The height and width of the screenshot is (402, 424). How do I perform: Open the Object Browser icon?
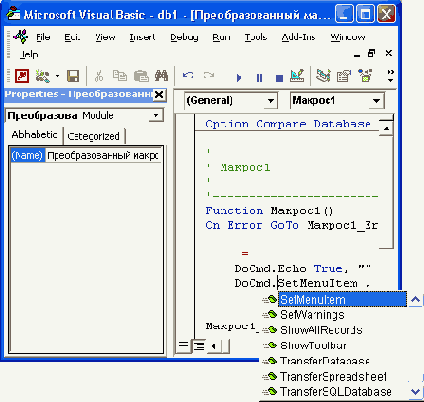(365, 76)
